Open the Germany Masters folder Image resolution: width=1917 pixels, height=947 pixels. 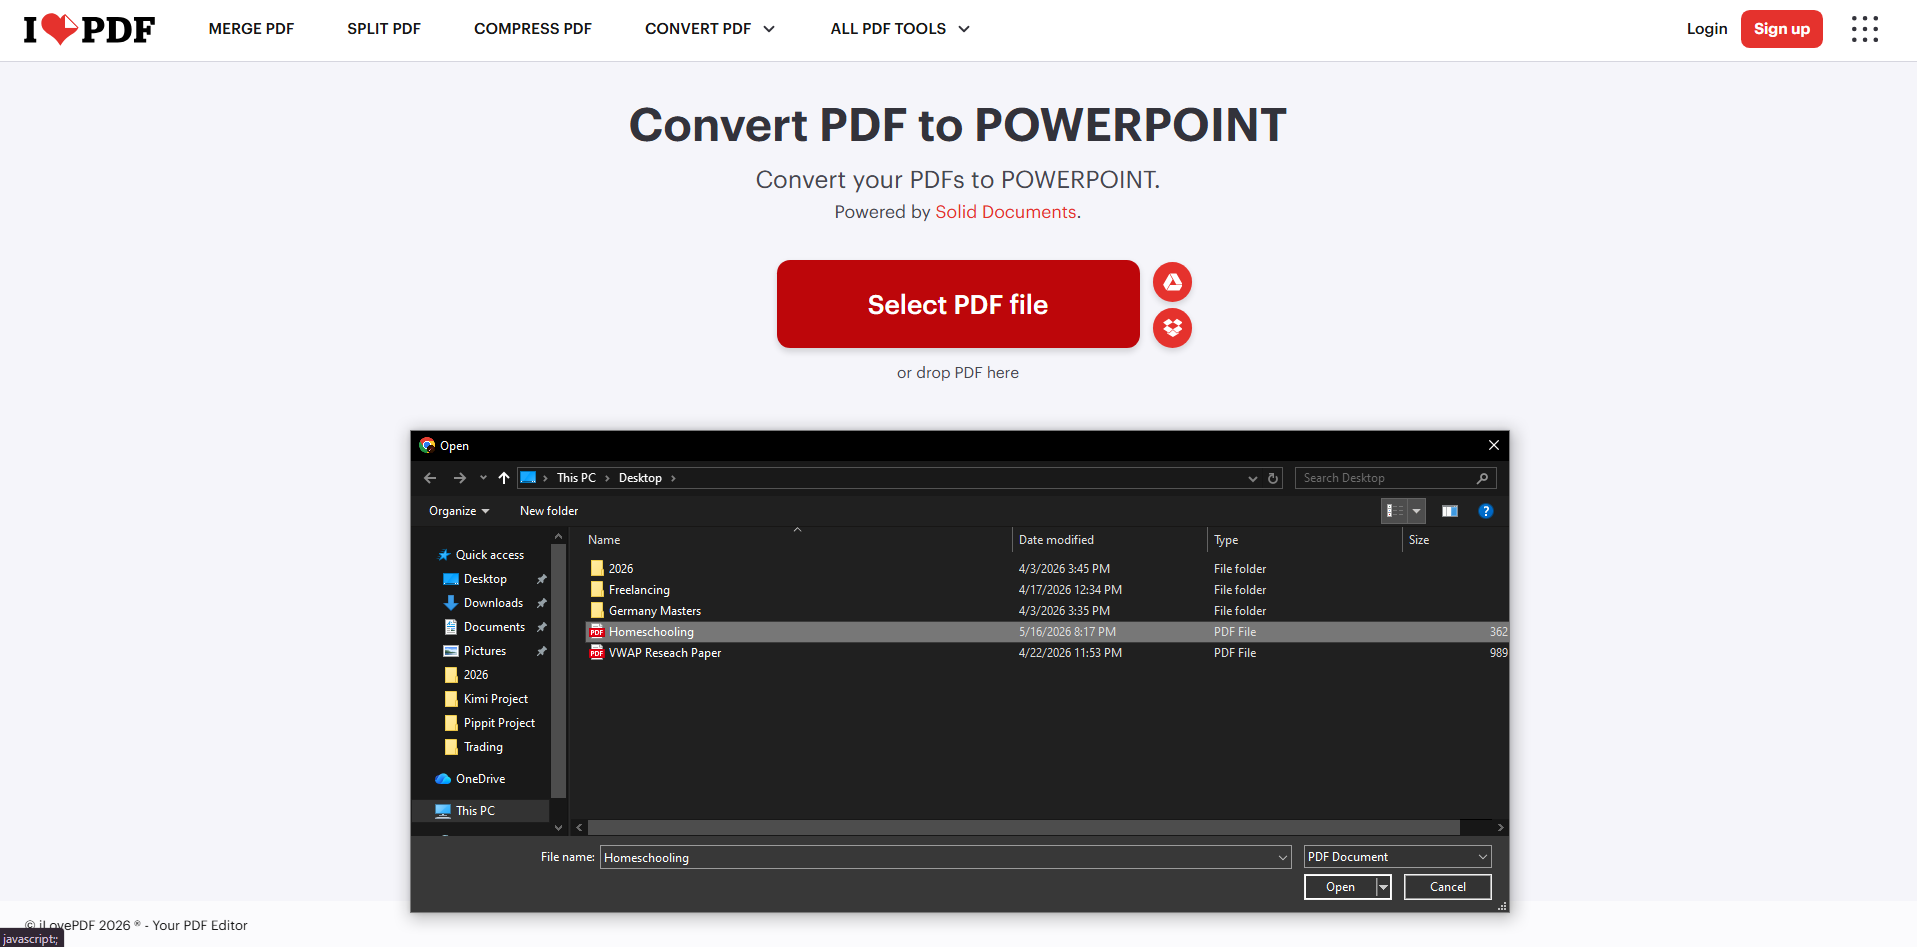pos(655,611)
